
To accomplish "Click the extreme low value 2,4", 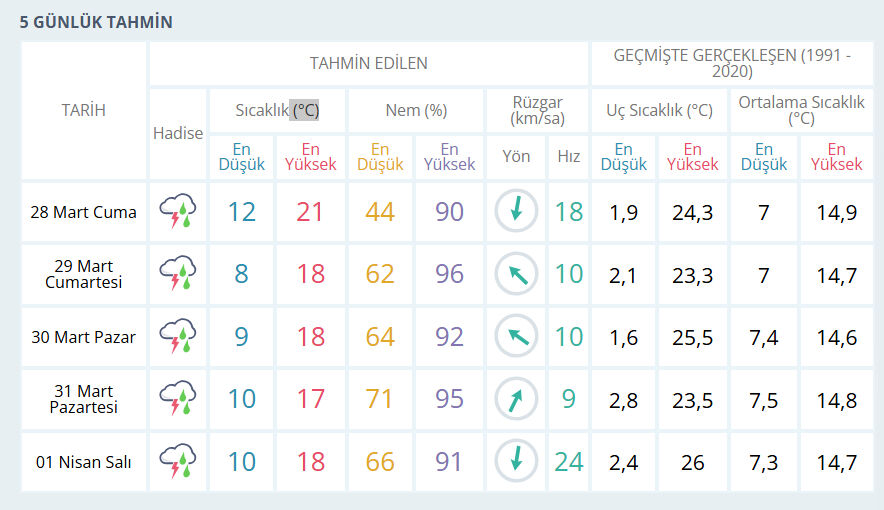I will click(623, 463).
